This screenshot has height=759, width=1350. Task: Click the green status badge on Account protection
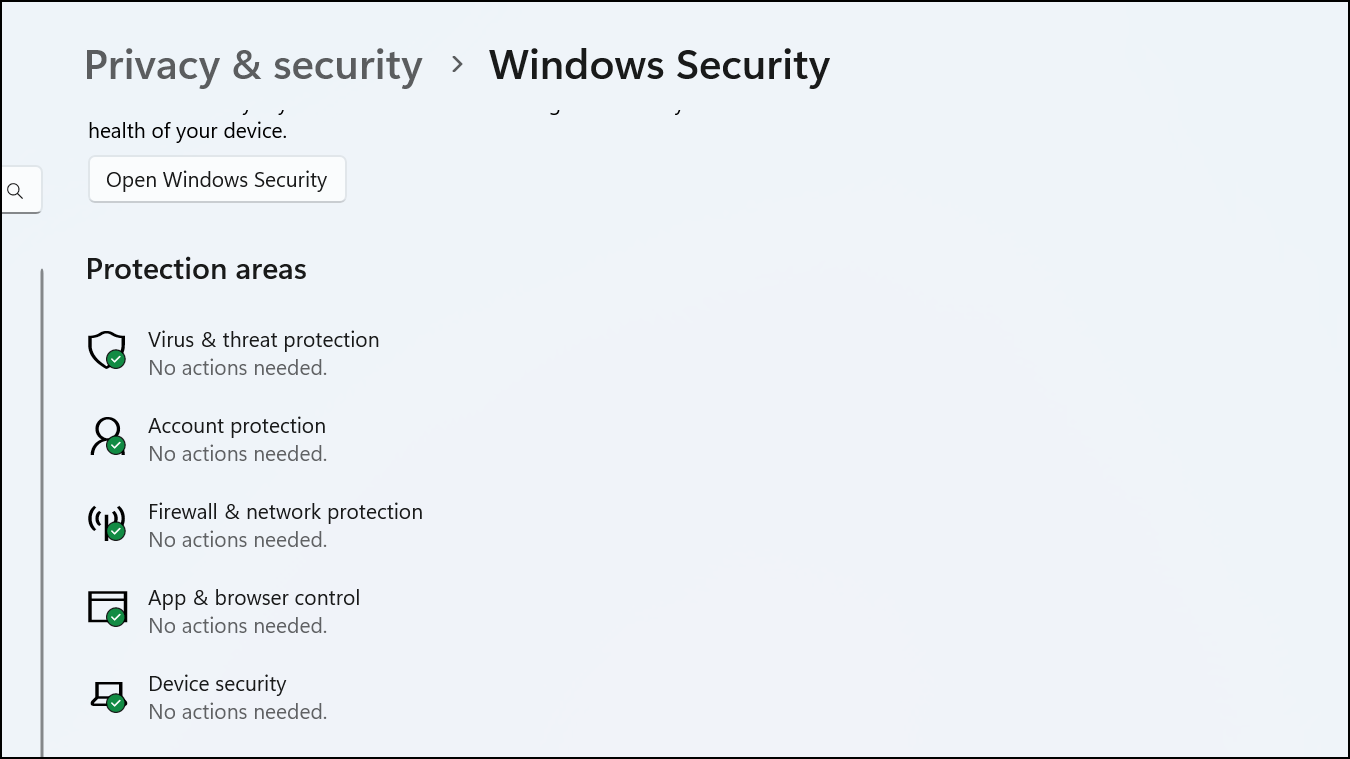(x=115, y=445)
